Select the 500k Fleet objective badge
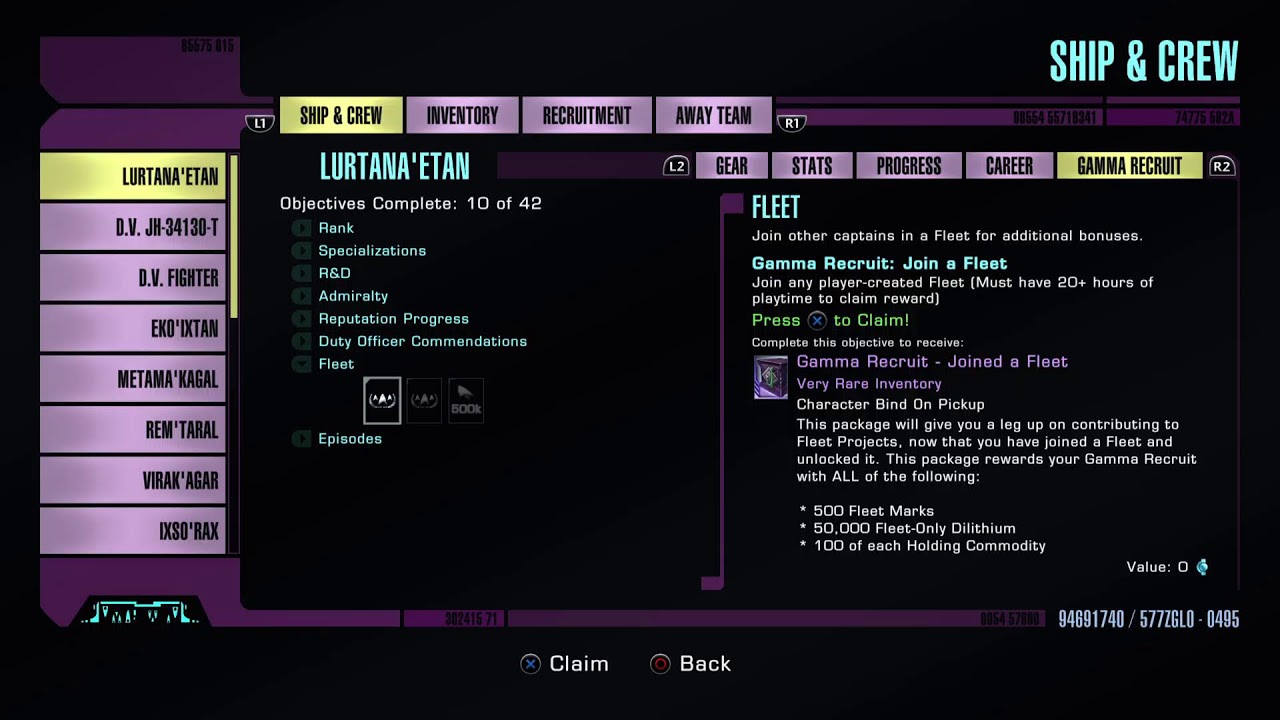This screenshot has width=1280, height=720. pyautogui.click(x=466, y=400)
